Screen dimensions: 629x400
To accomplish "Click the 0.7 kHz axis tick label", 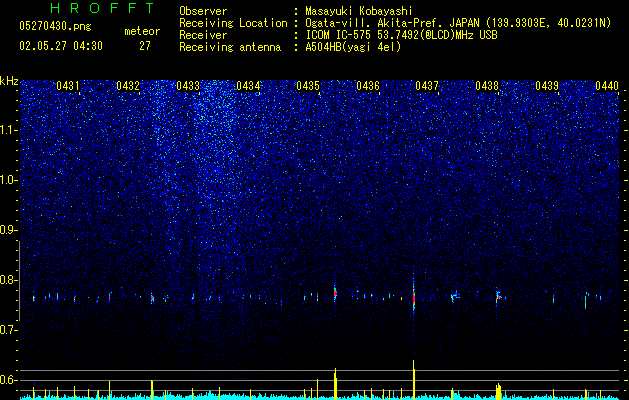I will (x=7, y=330).
